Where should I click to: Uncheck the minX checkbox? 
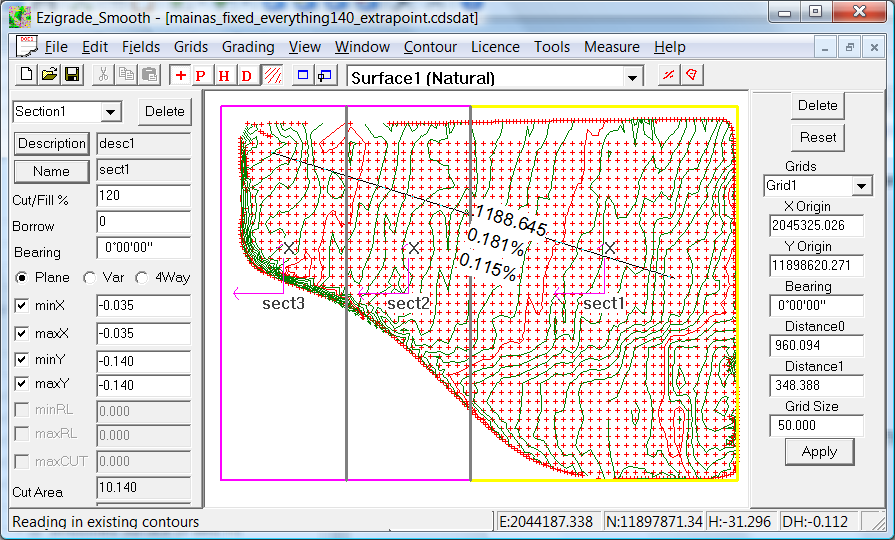coord(22,306)
